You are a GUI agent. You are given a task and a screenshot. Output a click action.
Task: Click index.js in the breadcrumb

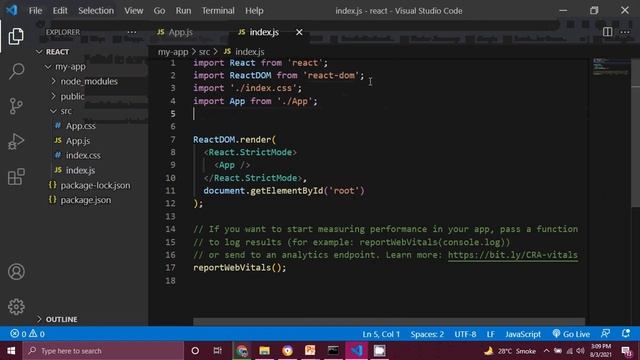pos(249,52)
